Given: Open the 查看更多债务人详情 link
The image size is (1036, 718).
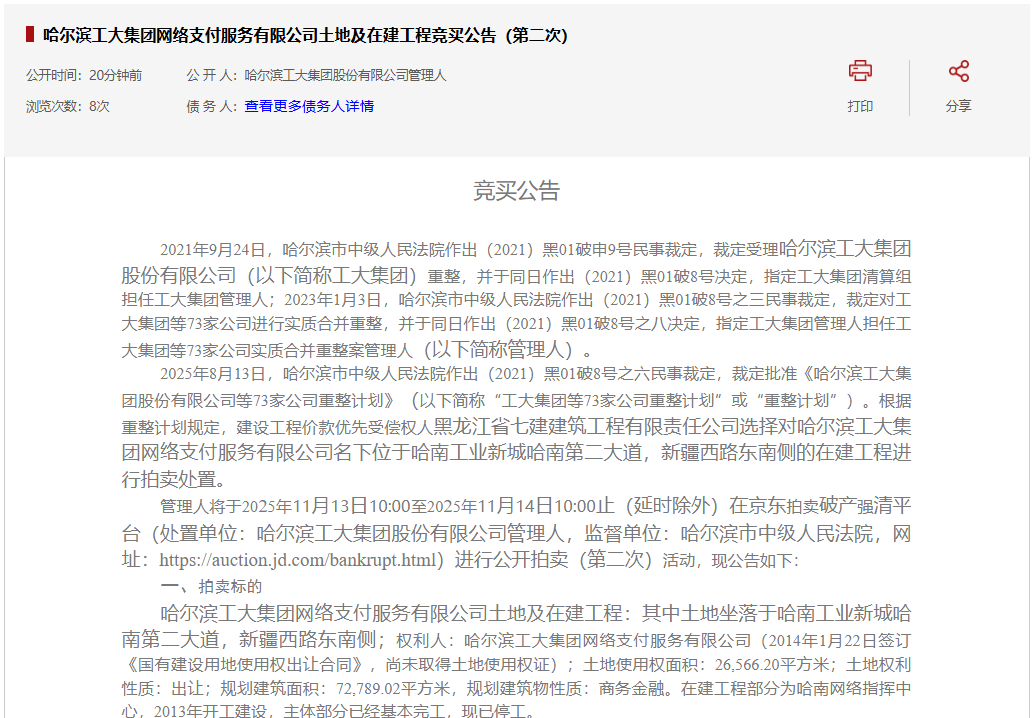Looking at the screenshot, I should coord(309,106).
